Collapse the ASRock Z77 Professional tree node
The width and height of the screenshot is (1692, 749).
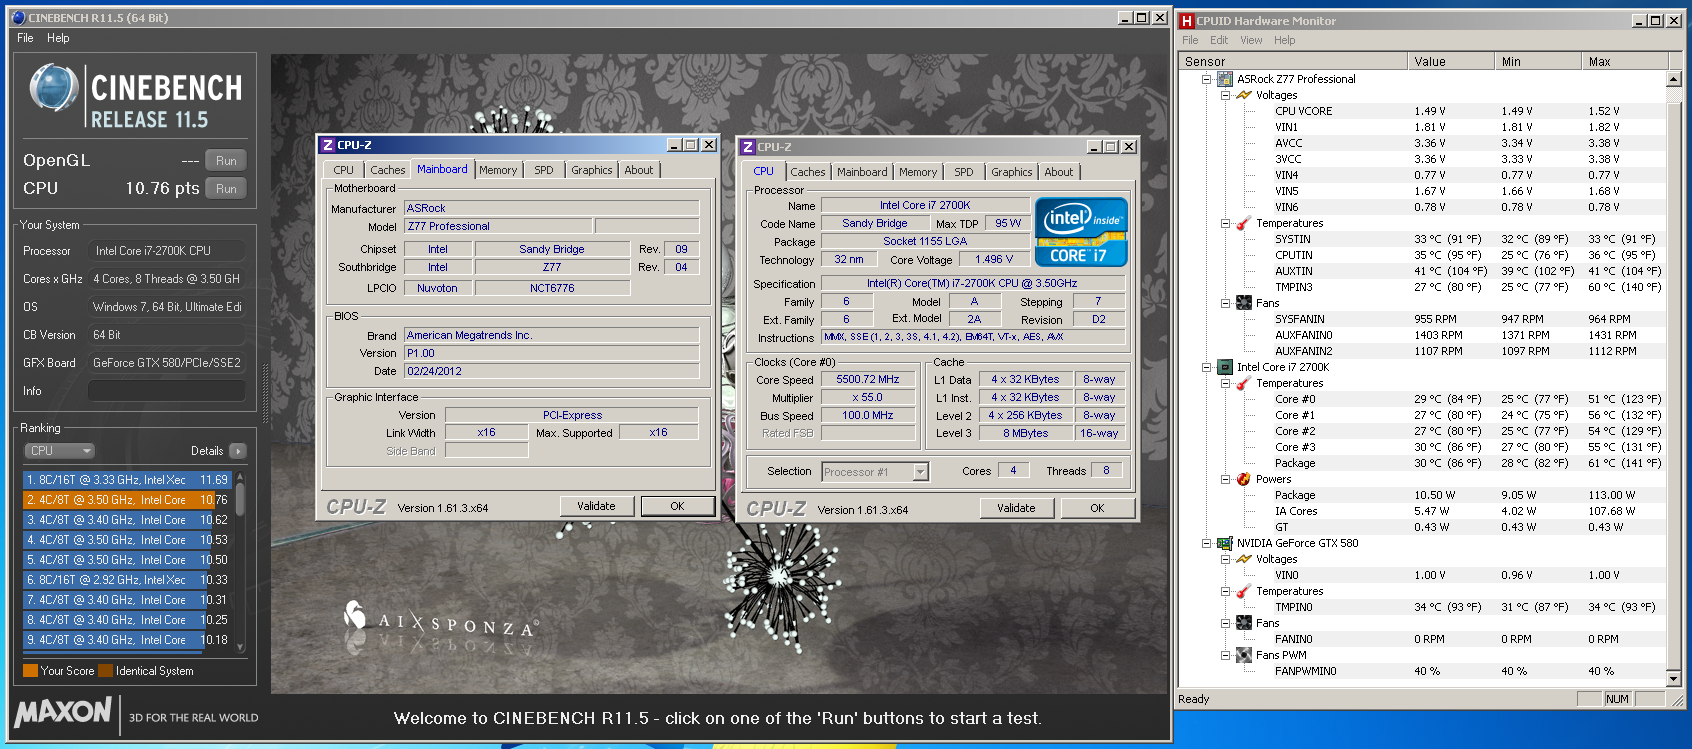1206,79
